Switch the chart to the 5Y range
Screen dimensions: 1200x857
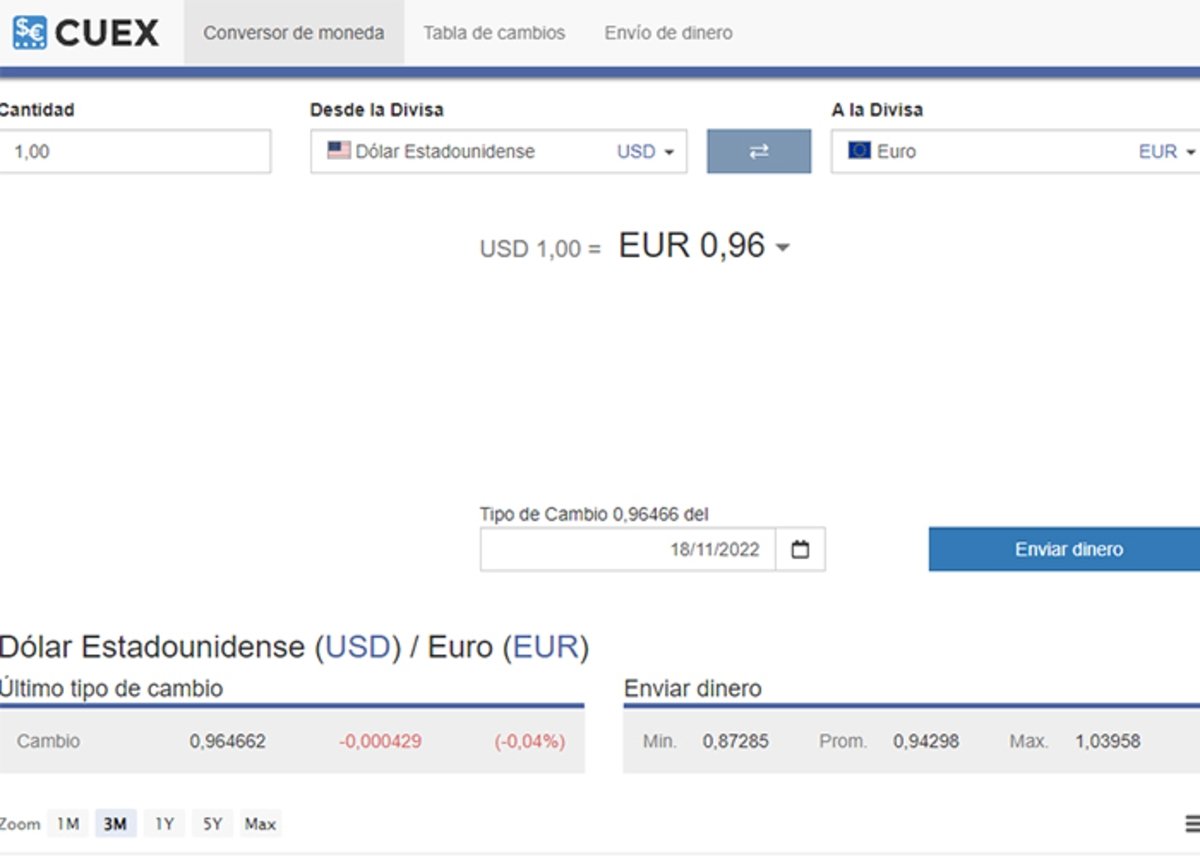click(x=212, y=824)
